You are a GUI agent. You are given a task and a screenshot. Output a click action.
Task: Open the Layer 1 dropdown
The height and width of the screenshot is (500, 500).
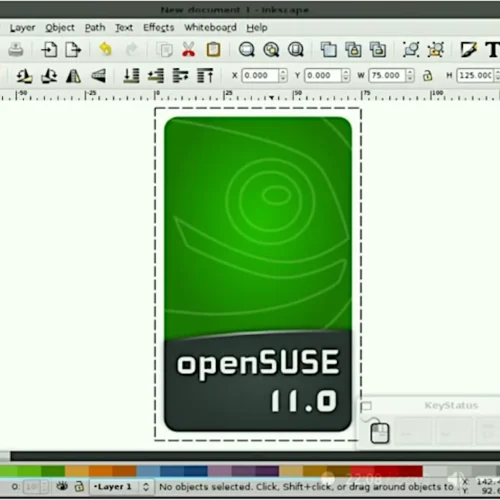122,487
